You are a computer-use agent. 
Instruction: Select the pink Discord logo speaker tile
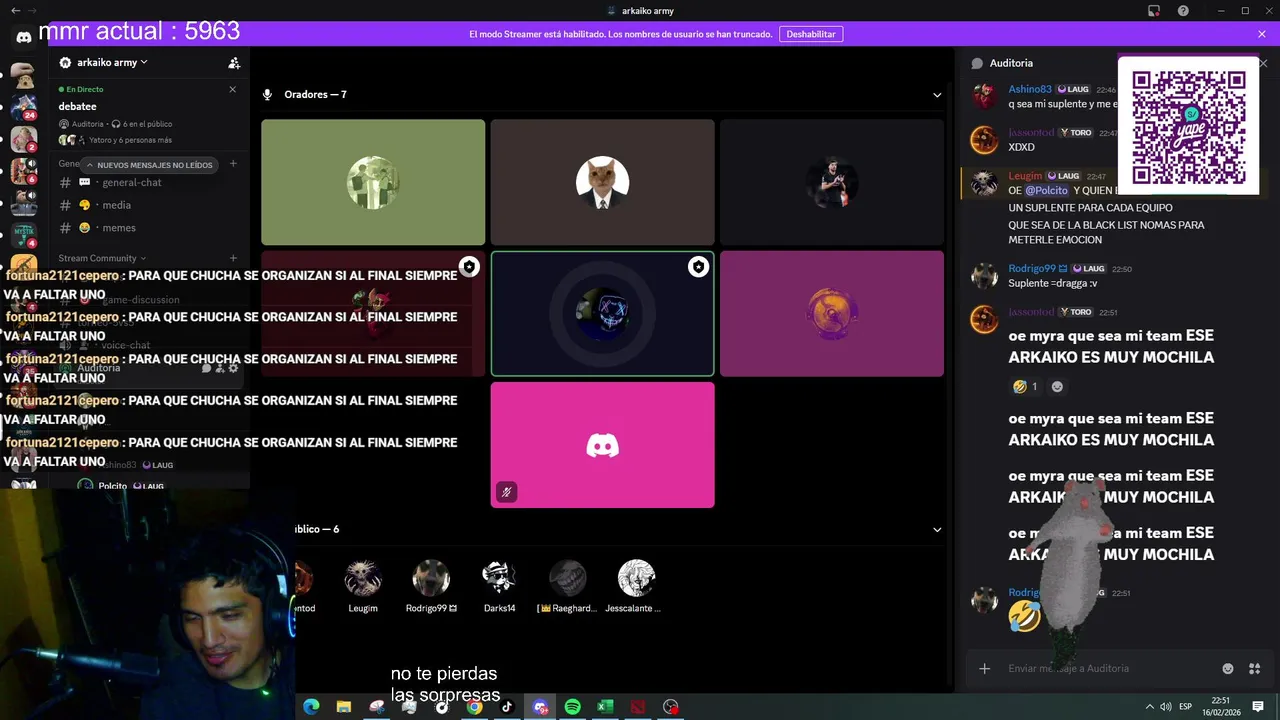click(602, 445)
